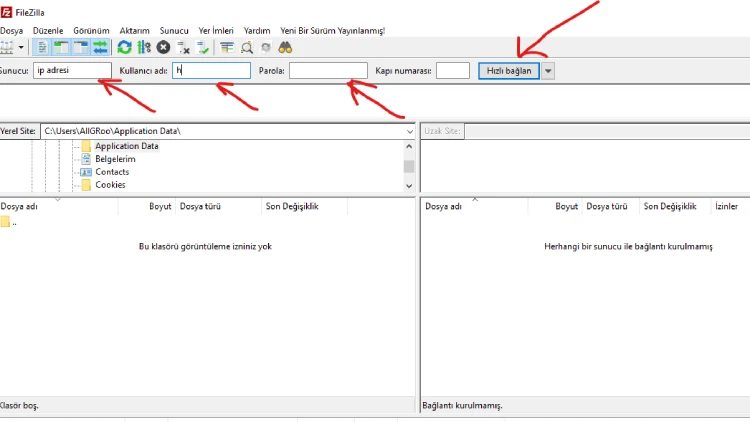750x422 pixels.
Task: Click the local tree scrollbar down arrow
Action: [x=409, y=185]
